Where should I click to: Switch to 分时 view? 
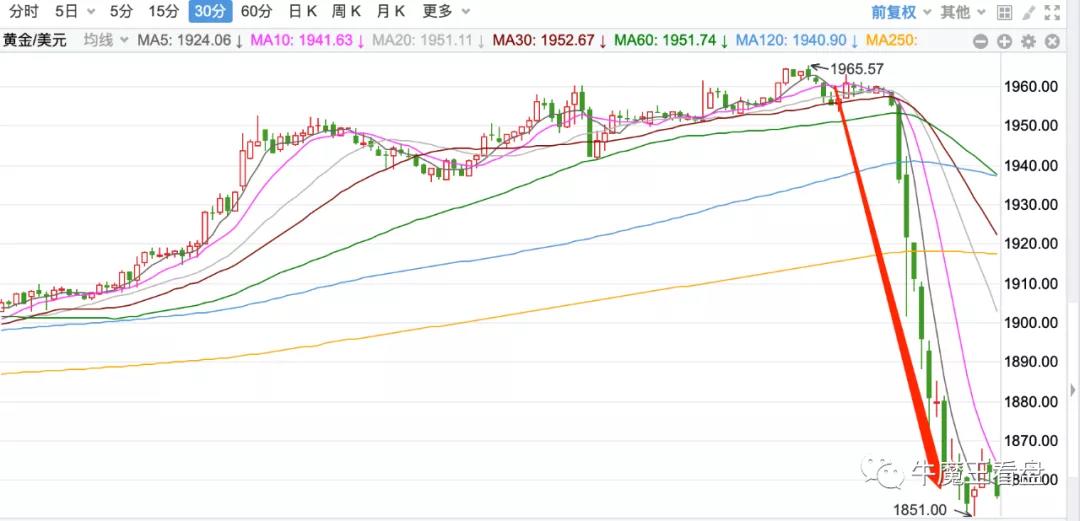coord(24,11)
